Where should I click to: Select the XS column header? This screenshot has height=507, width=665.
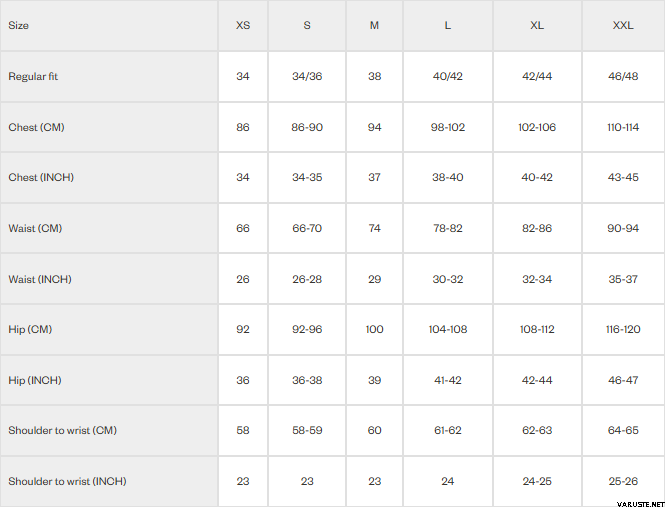(243, 25)
